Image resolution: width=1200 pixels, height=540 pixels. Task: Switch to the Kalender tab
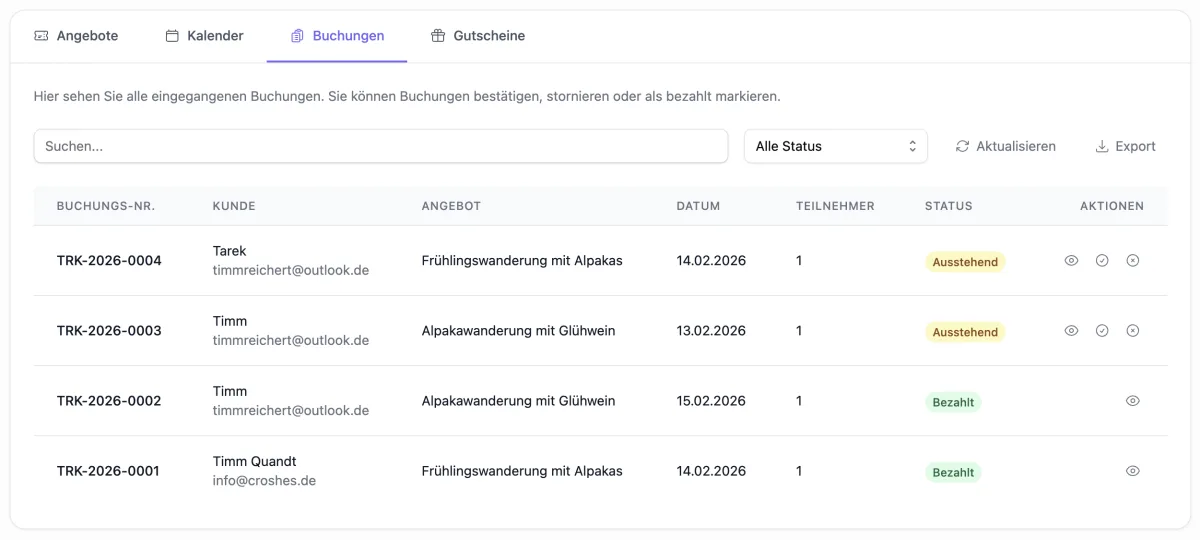click(204, 36)
